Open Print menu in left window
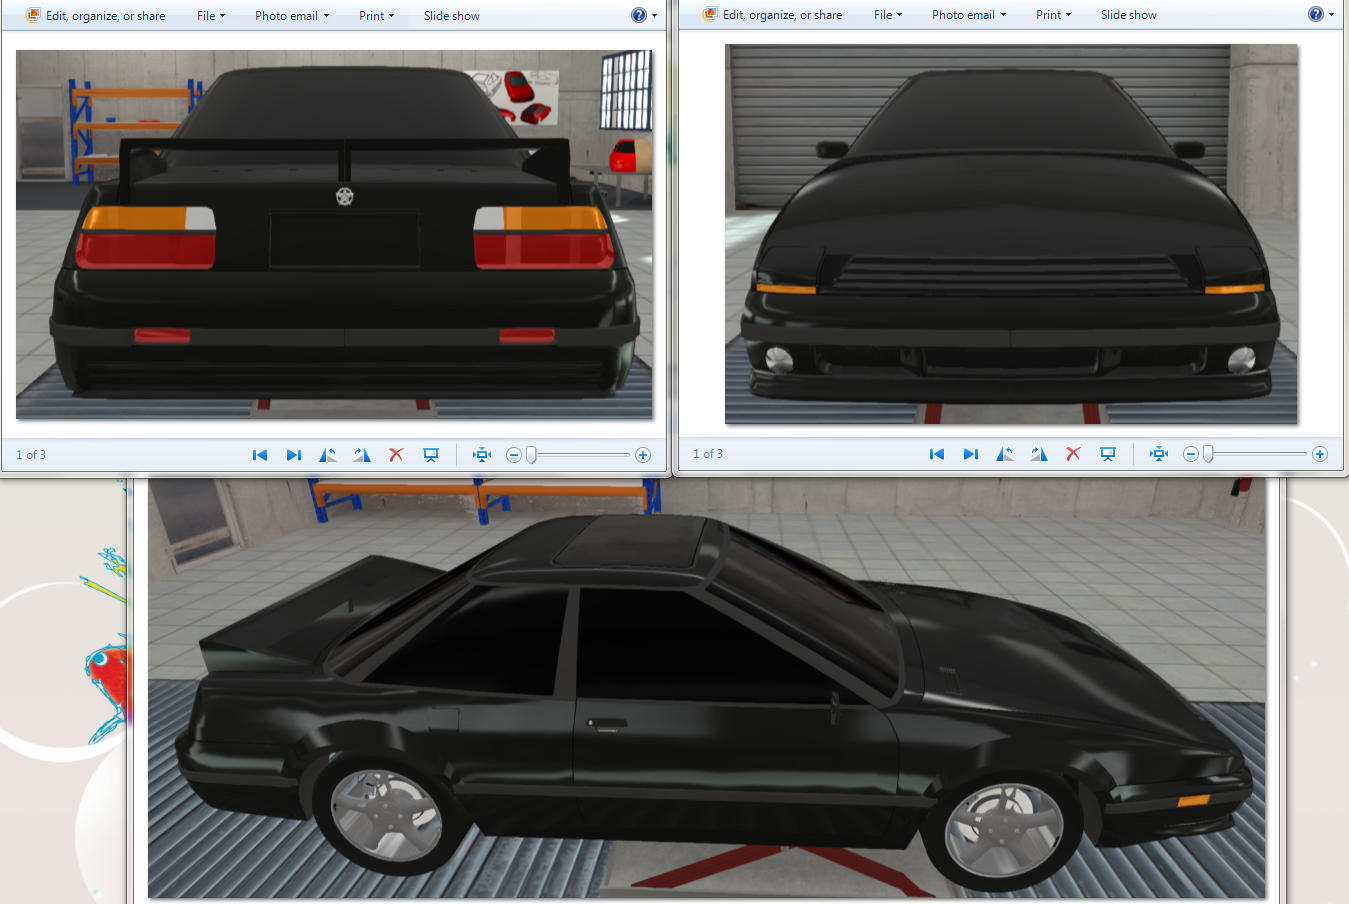This screenshot has height=904, width=1349. pos(377,16)
